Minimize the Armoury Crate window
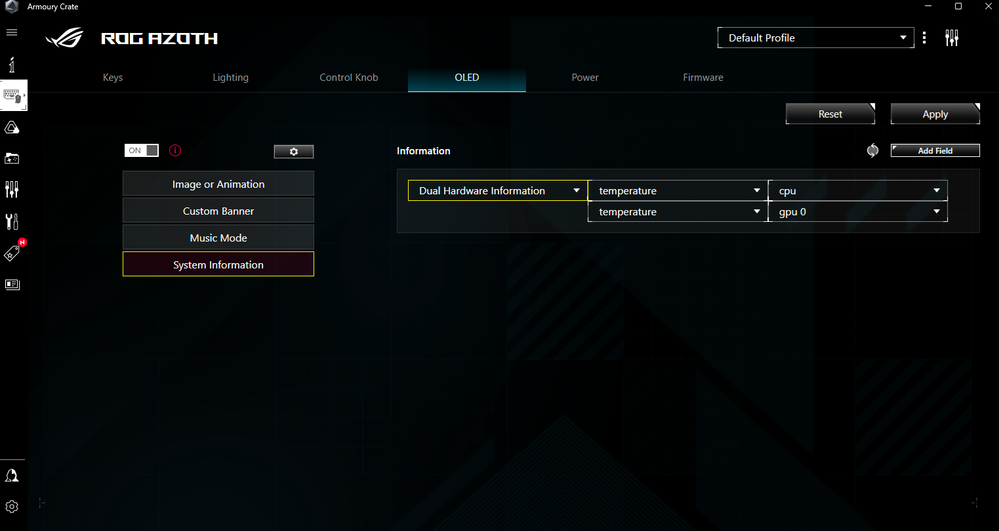999x531 pixels. click(x=928, y=6)
